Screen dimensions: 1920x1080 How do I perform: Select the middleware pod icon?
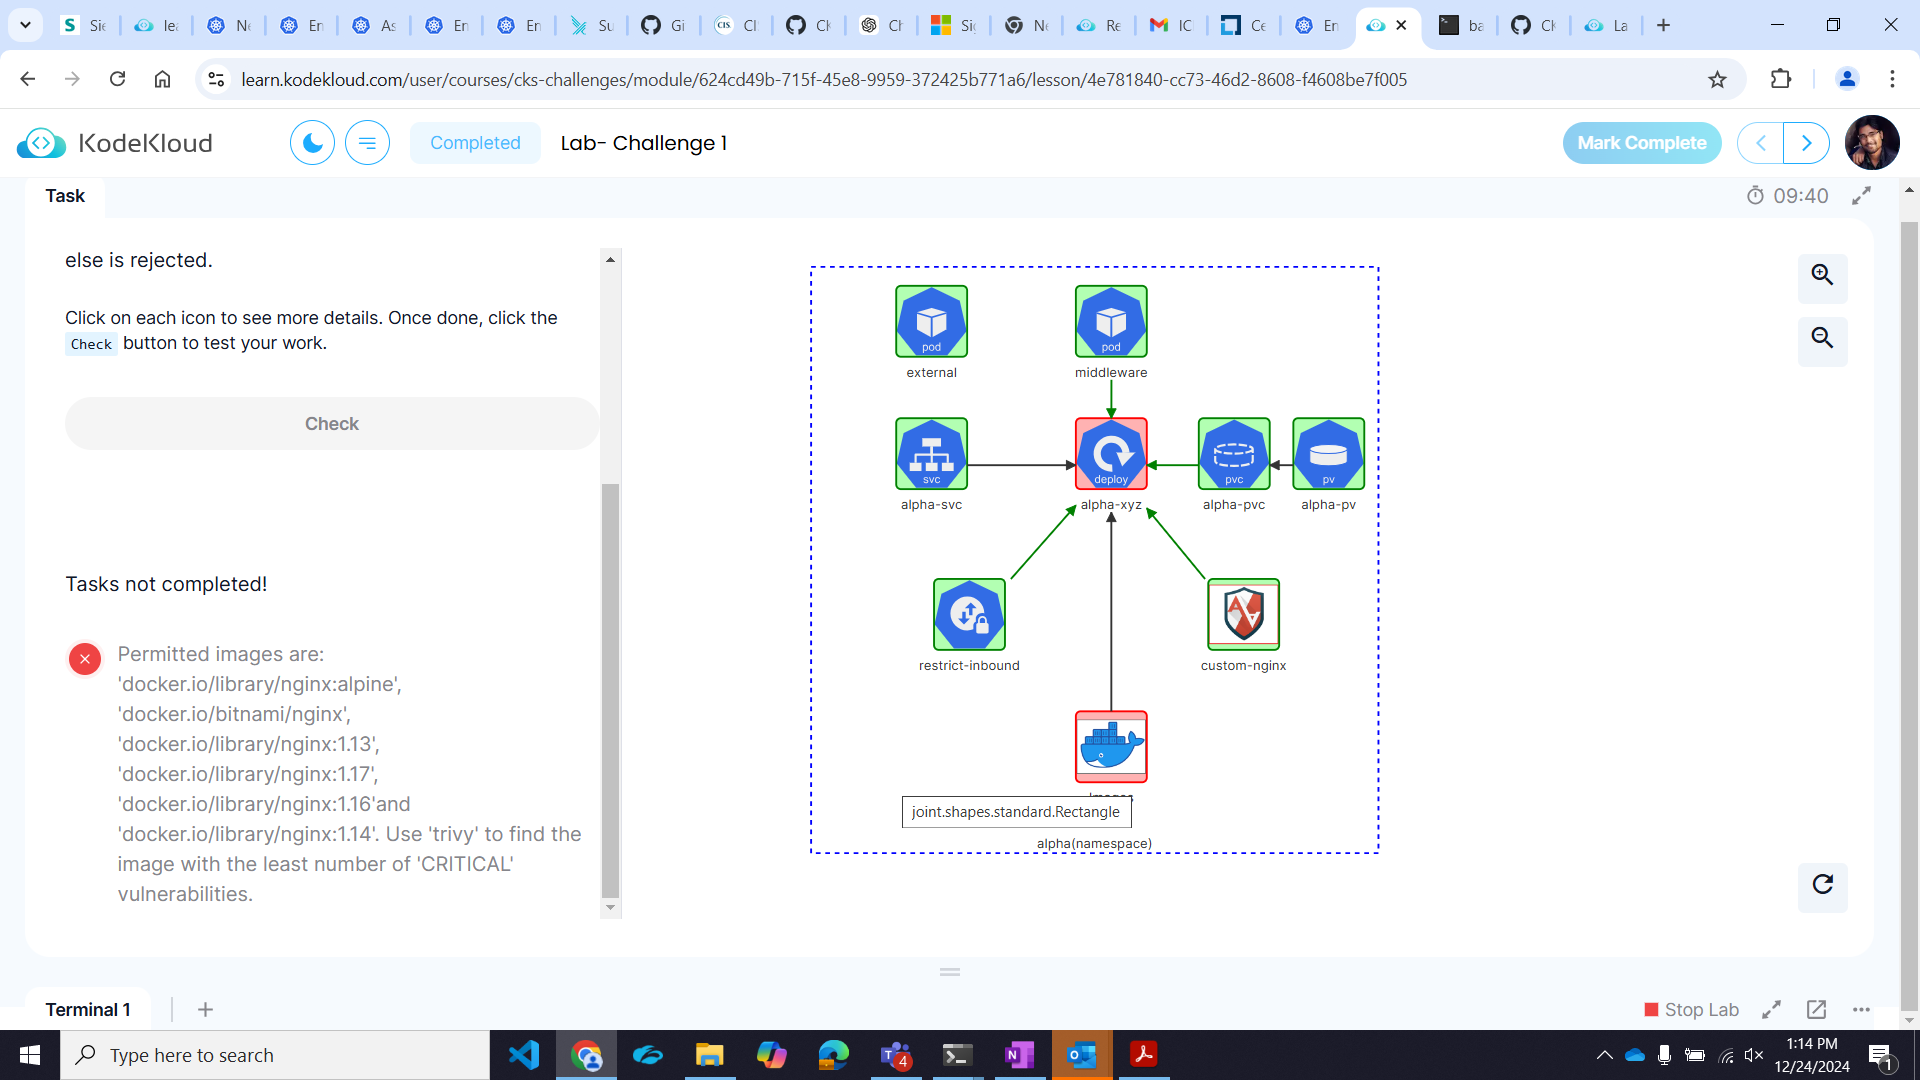click(1111, 321)
